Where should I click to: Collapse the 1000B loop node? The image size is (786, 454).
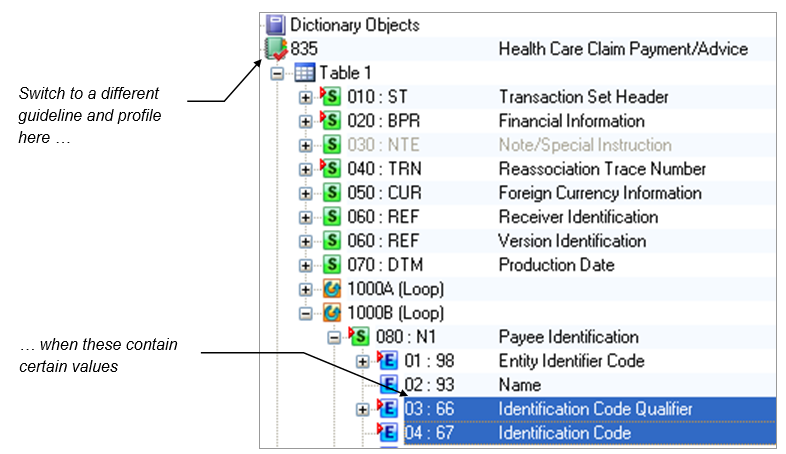point(306,313)
